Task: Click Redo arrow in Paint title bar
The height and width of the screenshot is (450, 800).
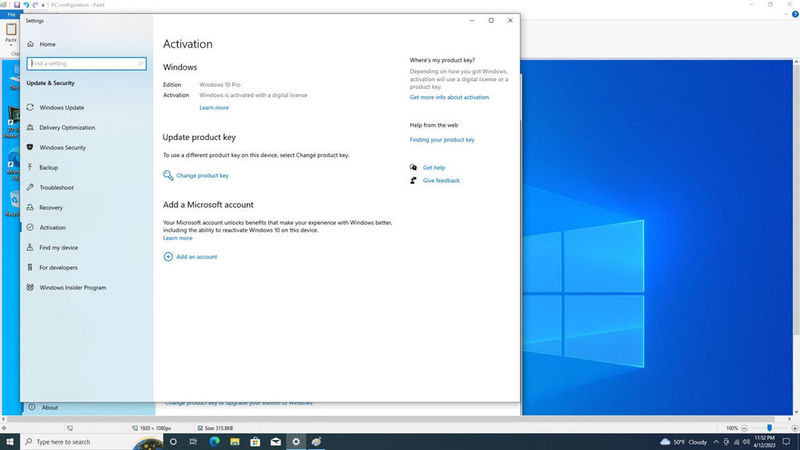Action: coord(35,5)
